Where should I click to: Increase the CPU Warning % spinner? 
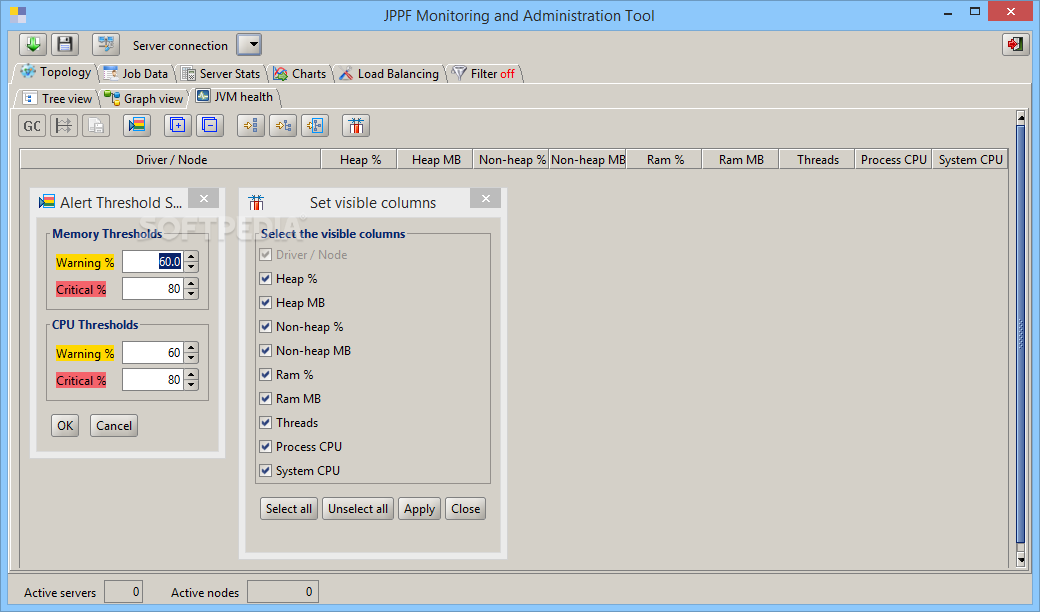coord(191,347)
